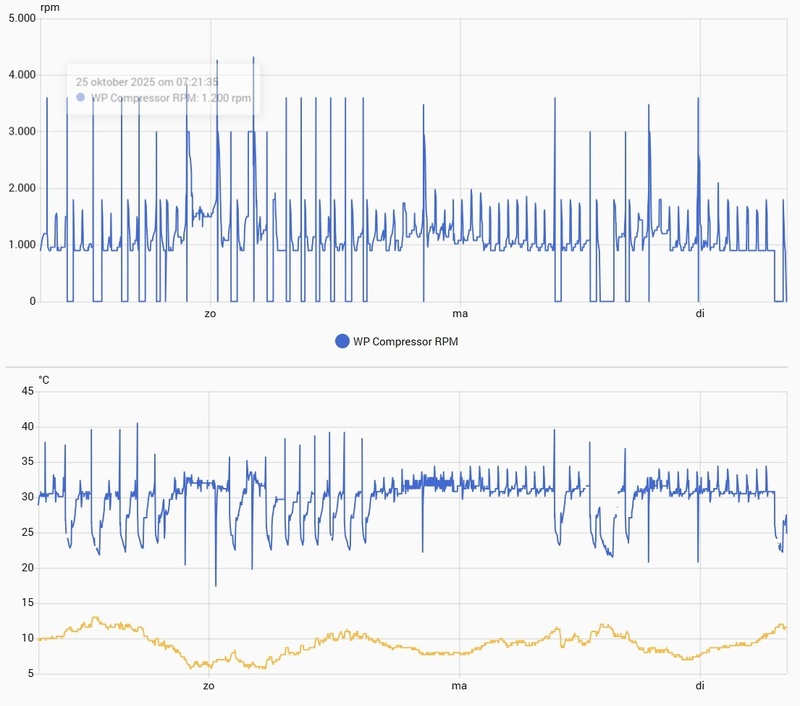Select the 'ma' label on the temperature chart

(459, 686)
